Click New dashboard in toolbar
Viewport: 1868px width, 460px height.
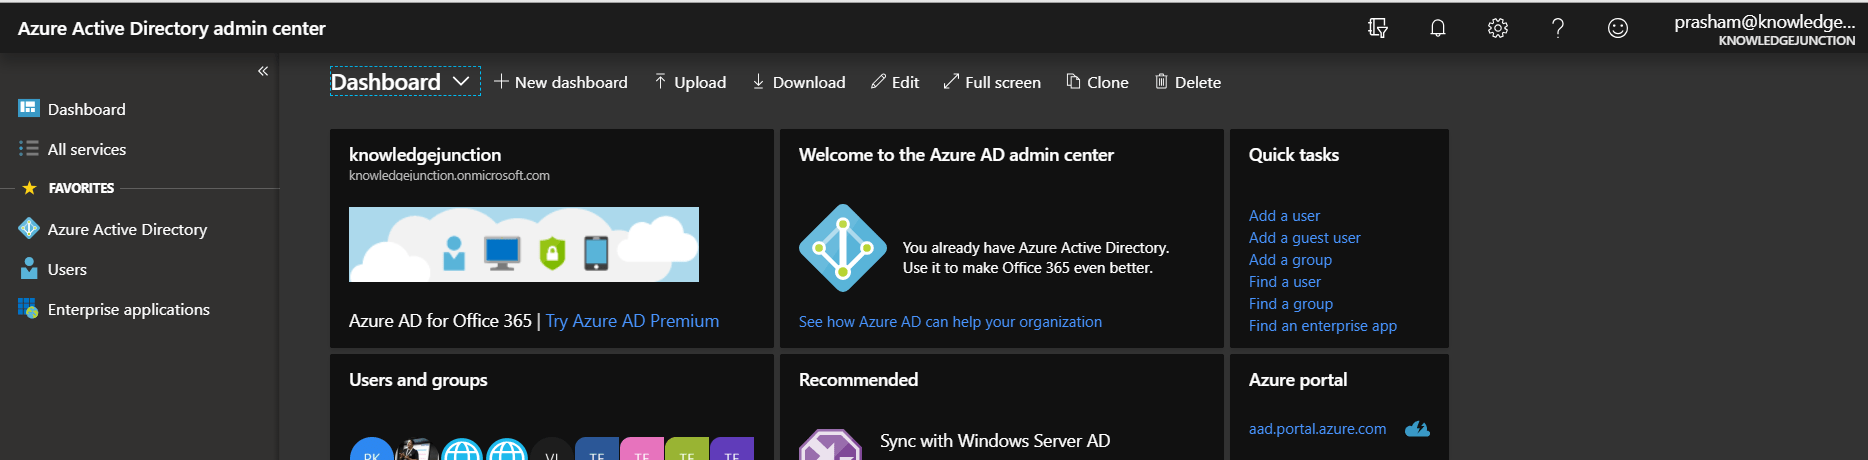(561, 82)
